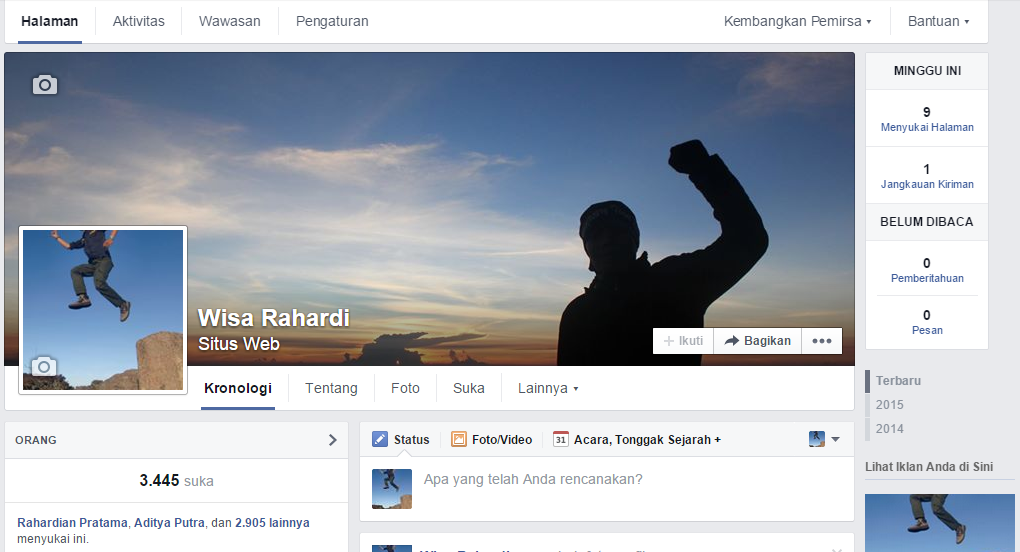
Task: Jump to 2014 in timeline
Action: [x=889, y=429]
